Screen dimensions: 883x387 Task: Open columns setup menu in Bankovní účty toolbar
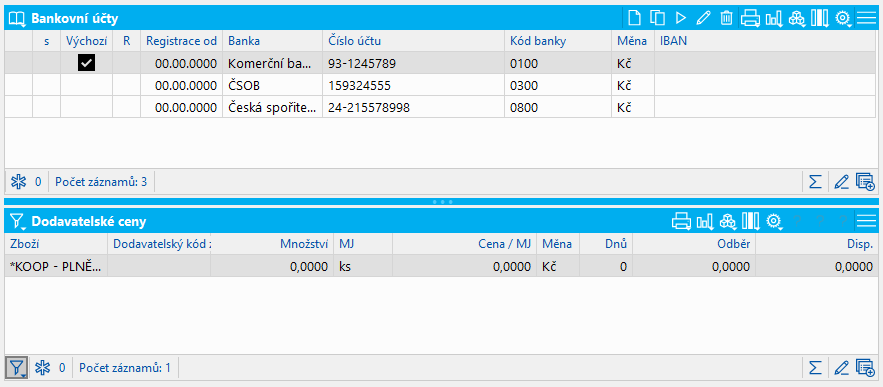(x=819, y=19)
